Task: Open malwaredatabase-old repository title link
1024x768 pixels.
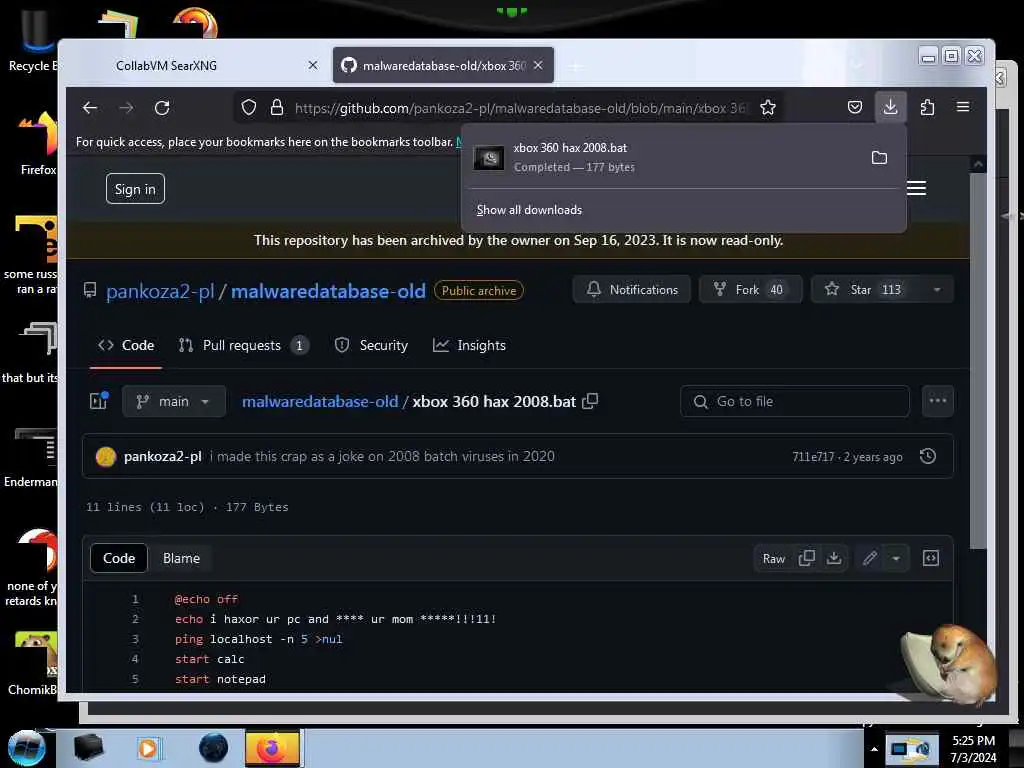Action: (x=328, y=291)
